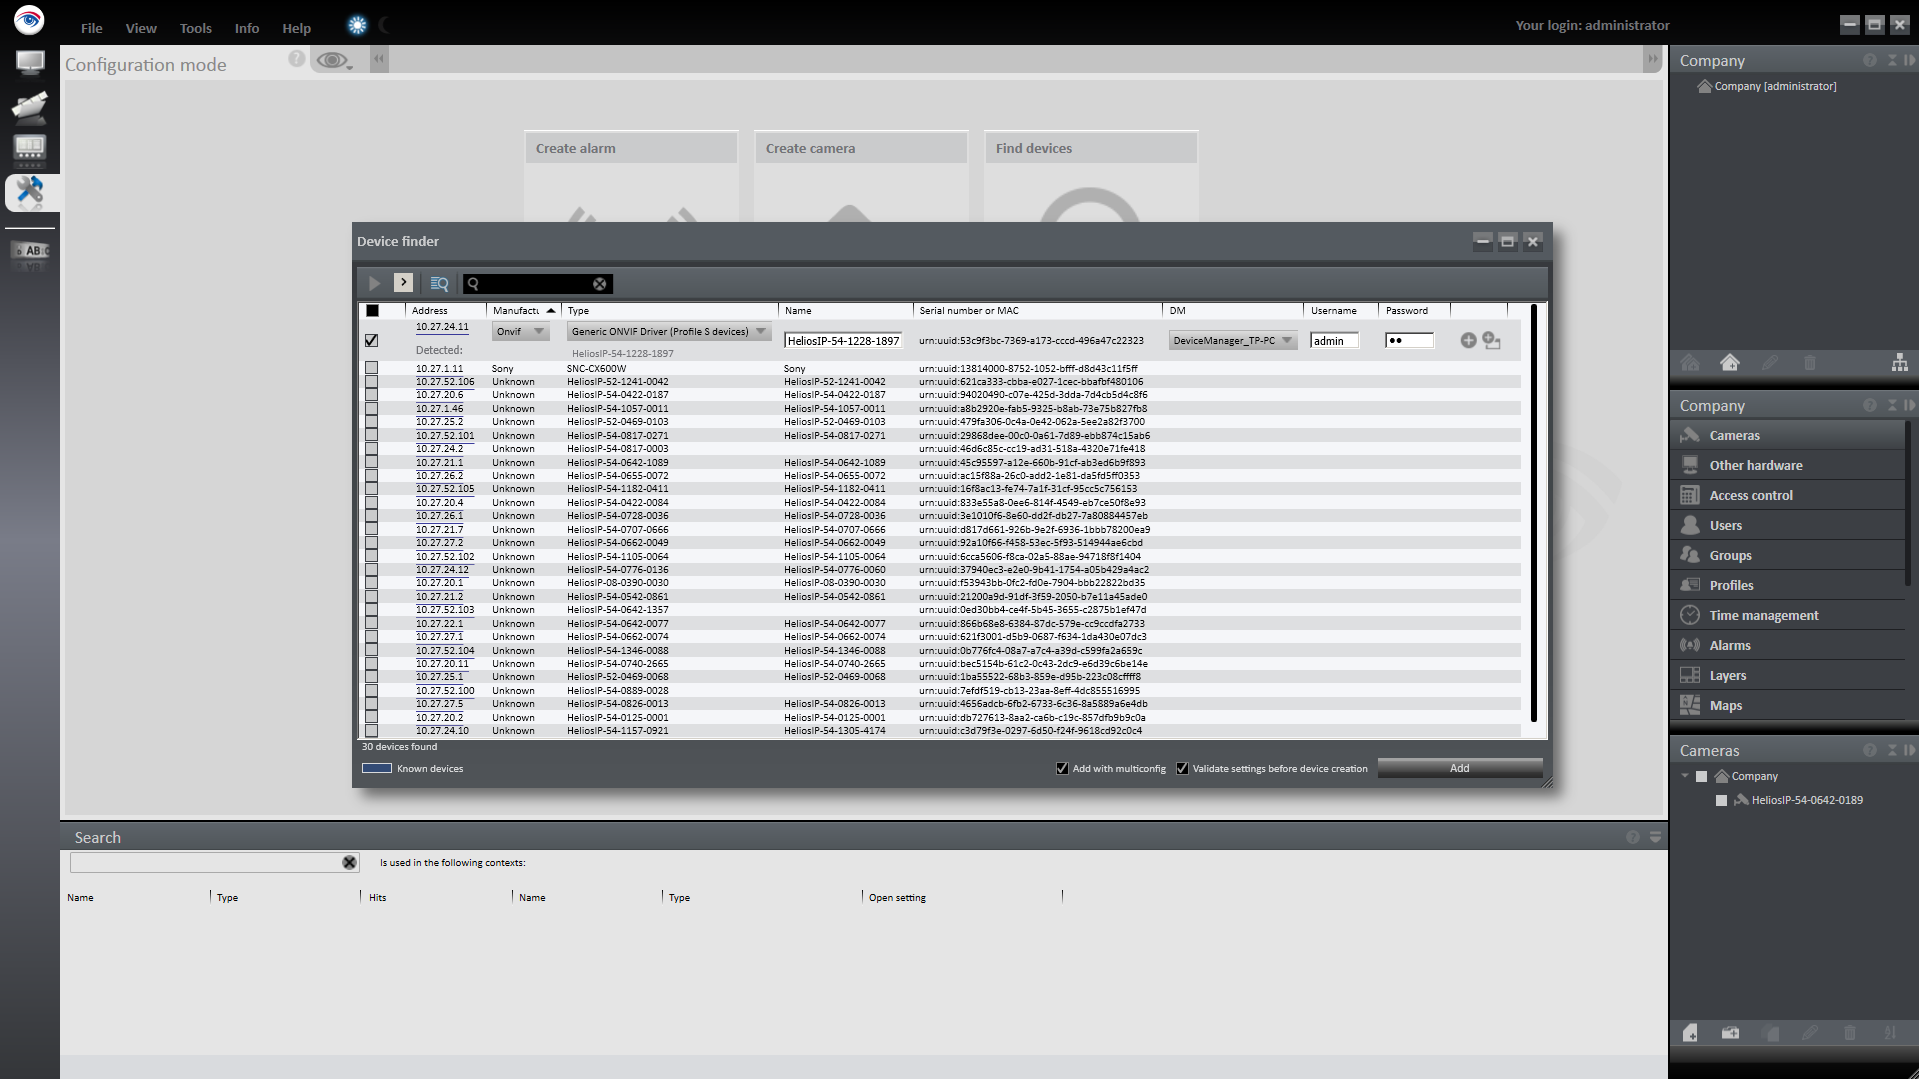The height and width of the screenshot is (1079, 1919).
Task: Click the device list search icon in toolbar
Action: [438, 284]
